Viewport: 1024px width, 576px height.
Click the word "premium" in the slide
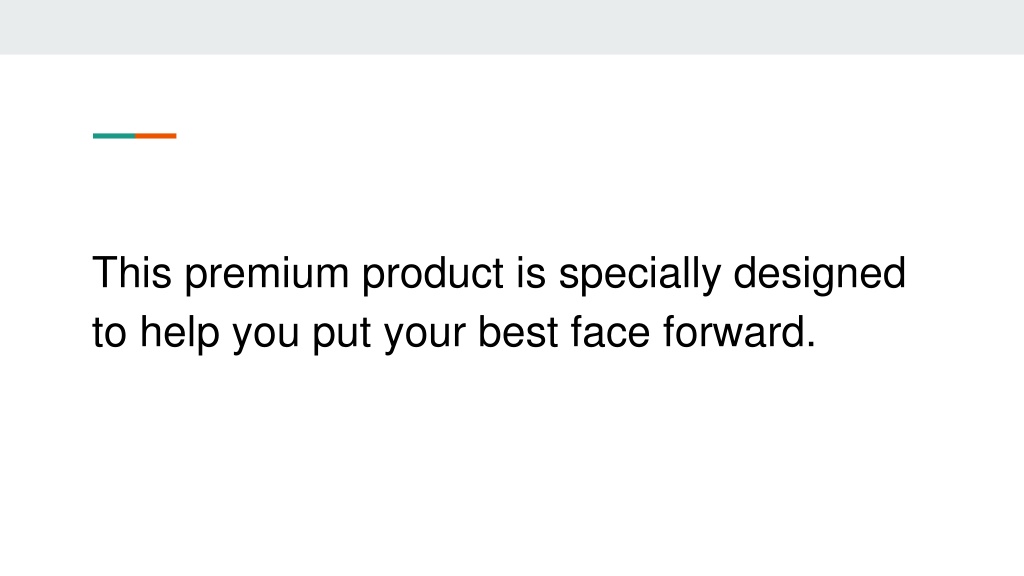(x=266, y=276)
